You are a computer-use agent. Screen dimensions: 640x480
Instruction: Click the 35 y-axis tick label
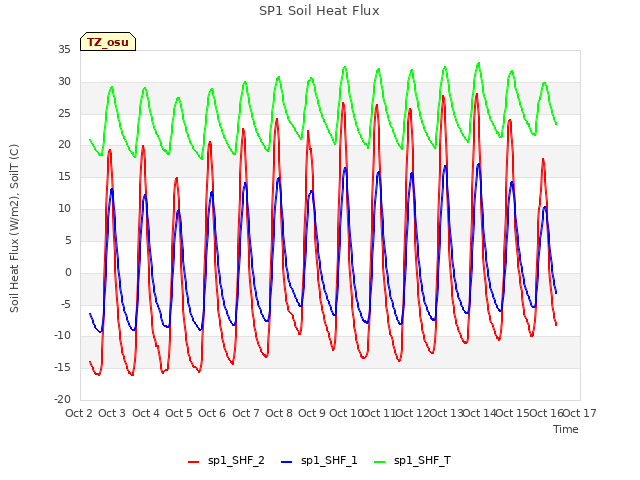click(x=64, y=50)
